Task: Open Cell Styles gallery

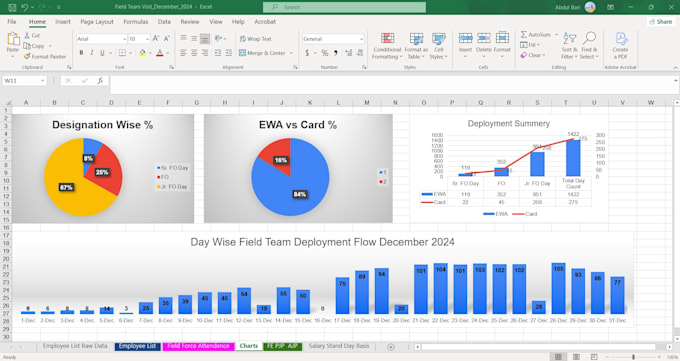Action: point(438,46)
